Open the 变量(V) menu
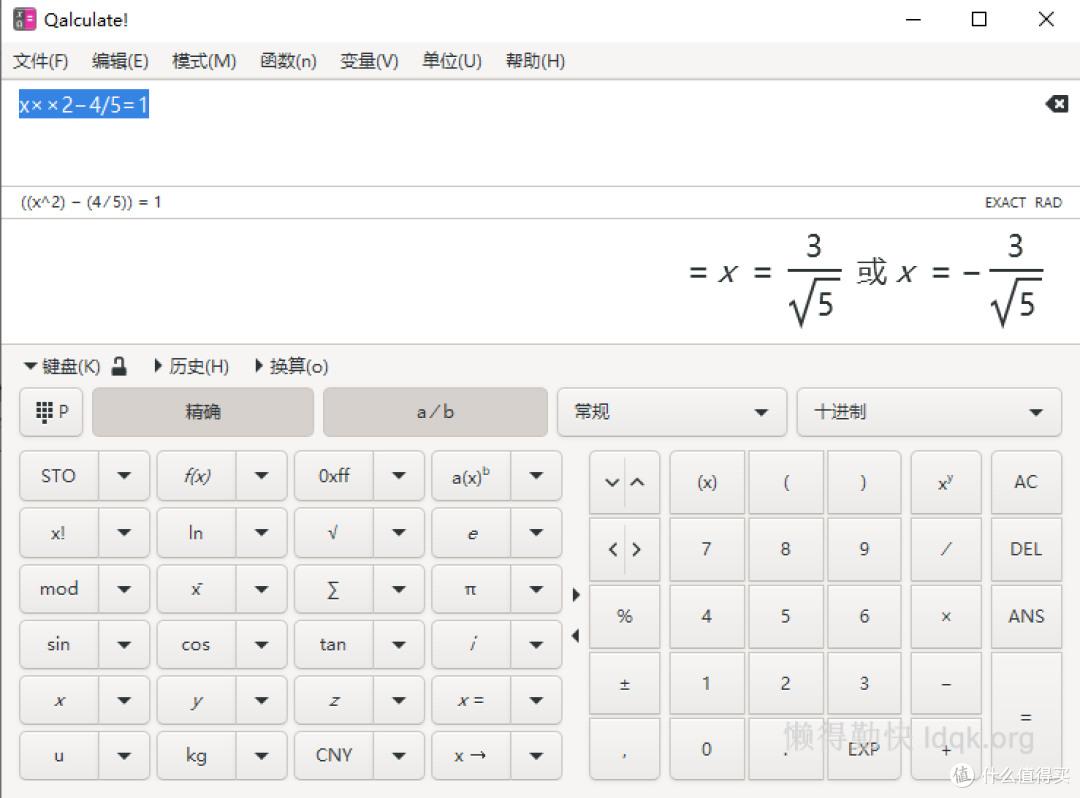Image resolution: width=1080 pixels, height=798 pixels. 369,61
